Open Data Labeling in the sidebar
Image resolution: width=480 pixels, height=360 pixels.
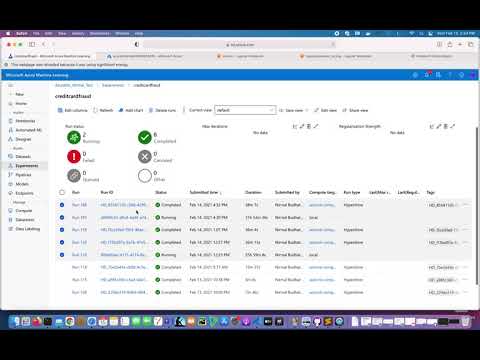pyautogui.click(x=24, y=229)
